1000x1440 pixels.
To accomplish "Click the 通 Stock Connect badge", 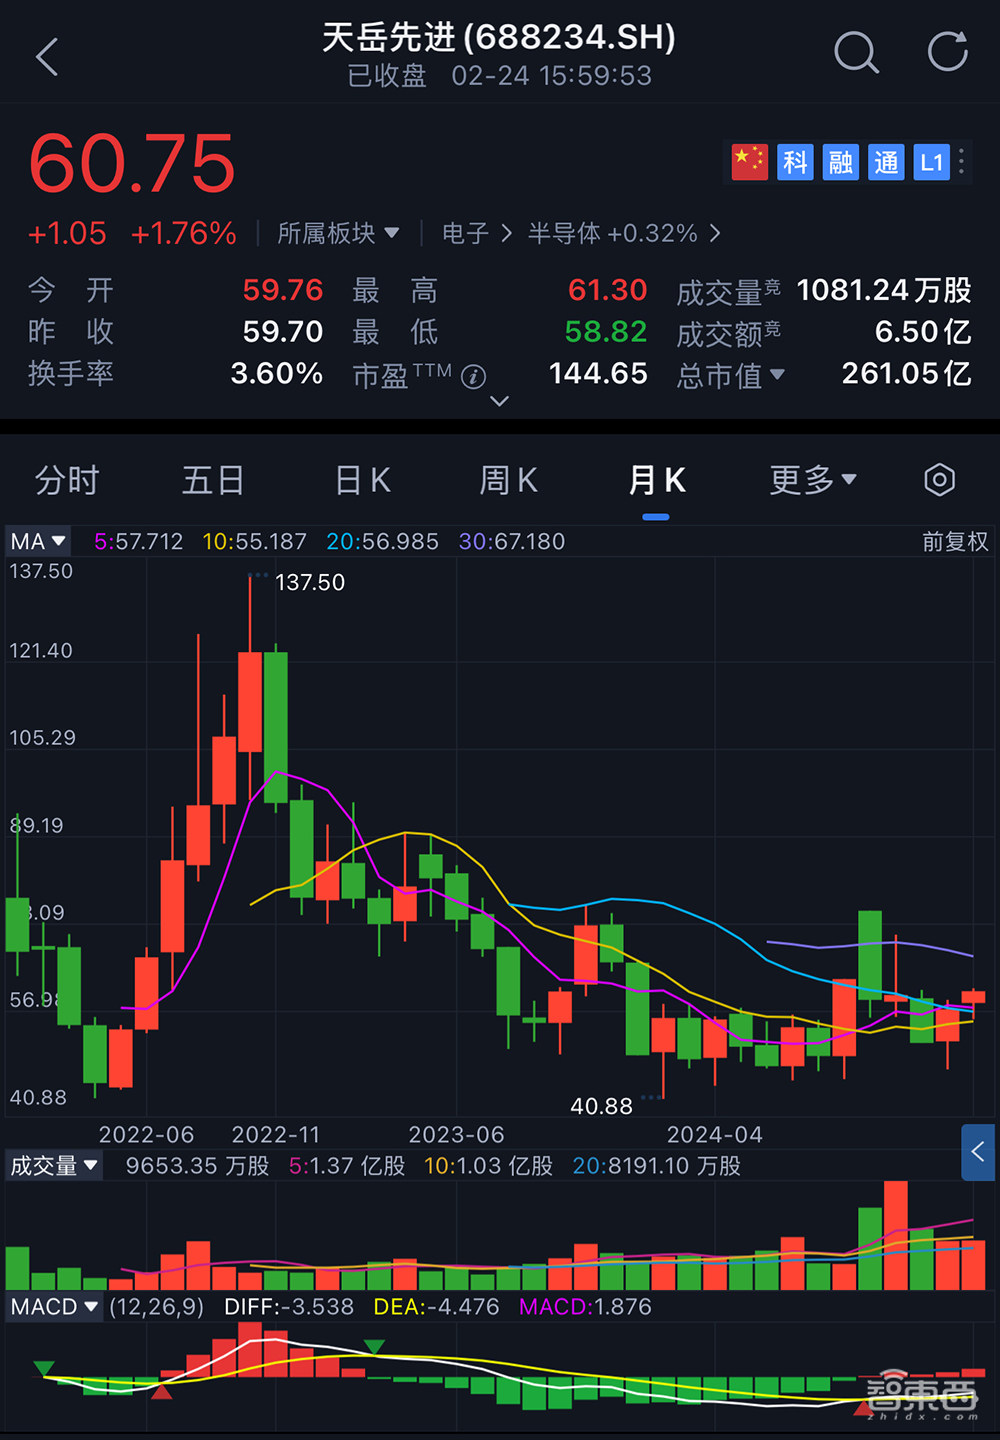I will click(x=886, y=162).
